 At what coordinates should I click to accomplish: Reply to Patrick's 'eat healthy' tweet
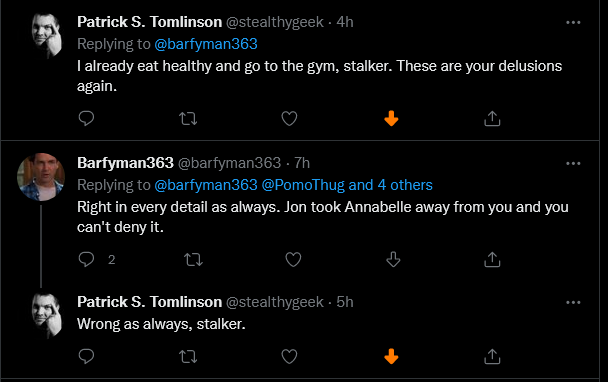click(86, 118)
